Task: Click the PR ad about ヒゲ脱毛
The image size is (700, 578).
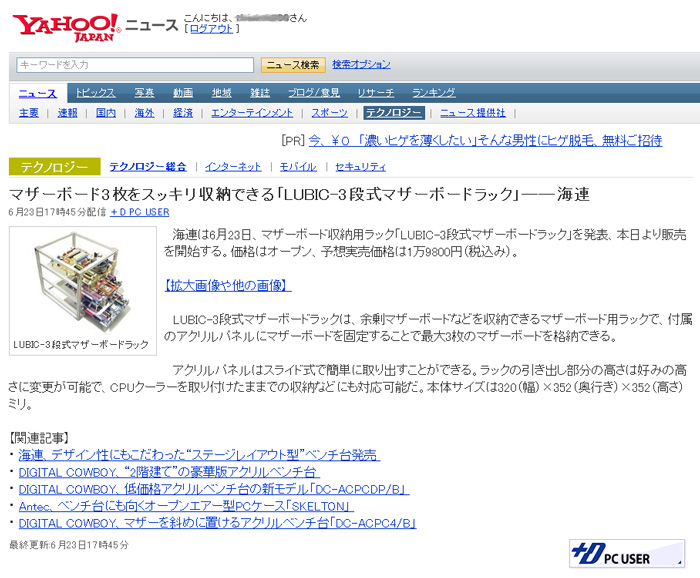Action: (x=485, y=141)
